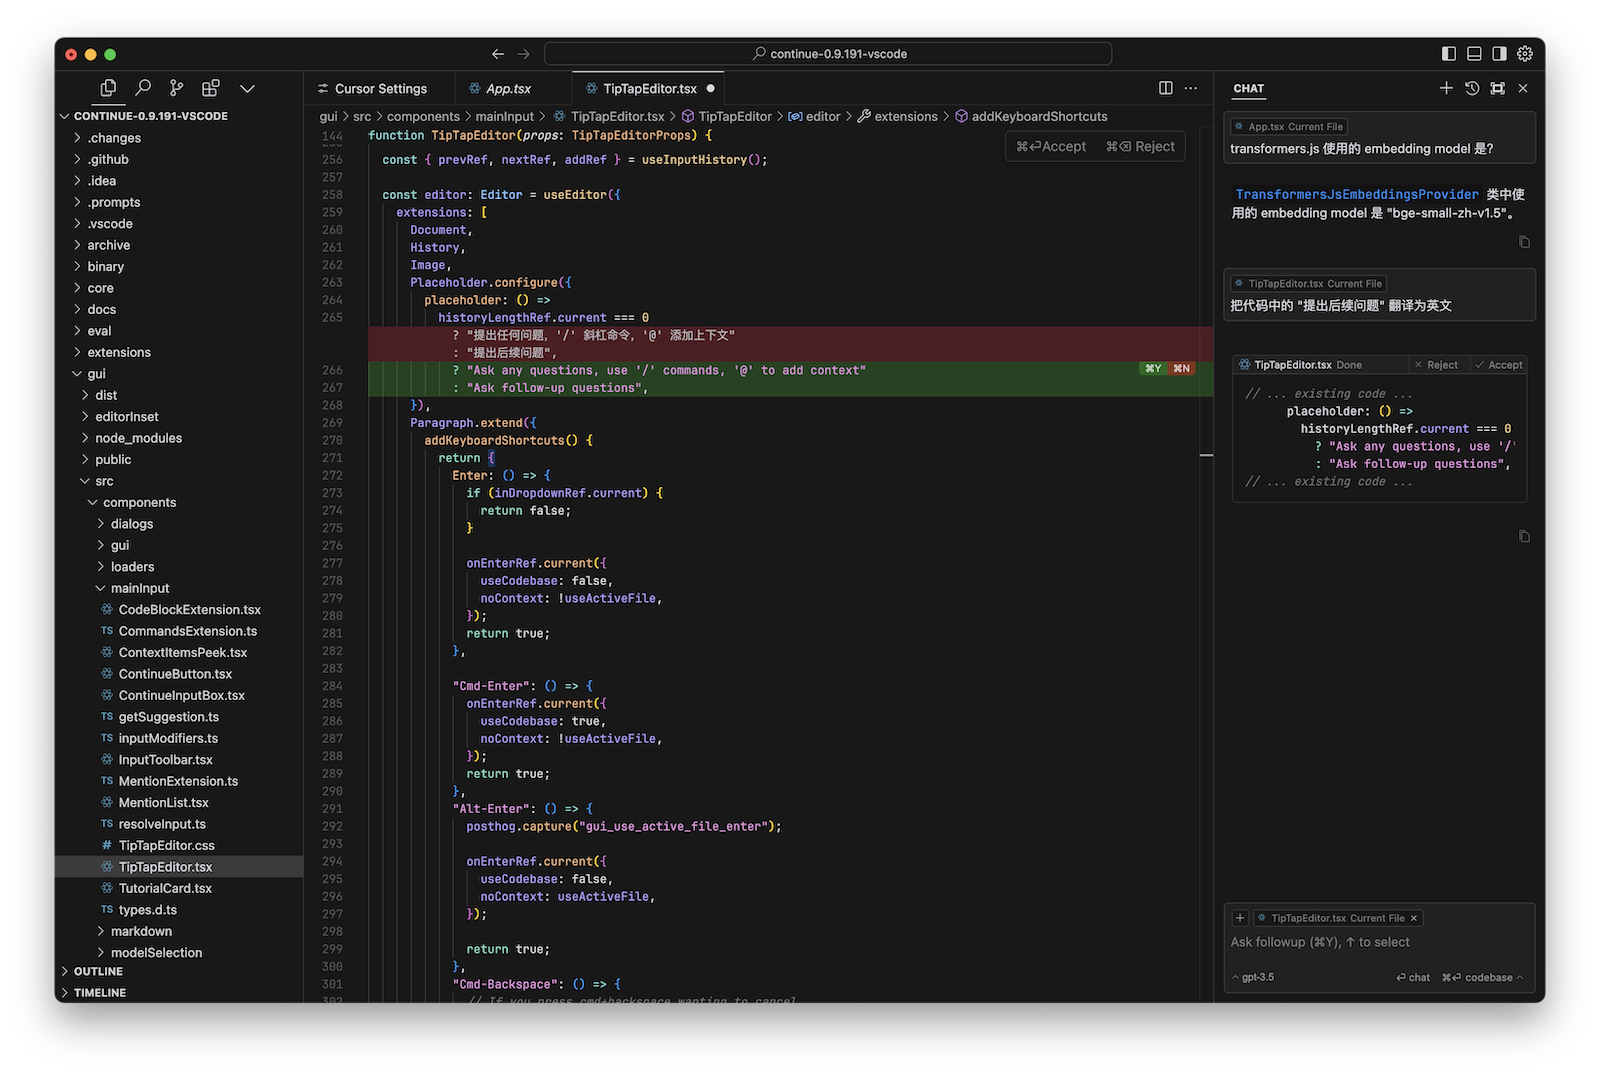This screenshot has height=1075, width=1600.
Task: Open the gpt-3.5 model selector
Action: coord(1256,977)
